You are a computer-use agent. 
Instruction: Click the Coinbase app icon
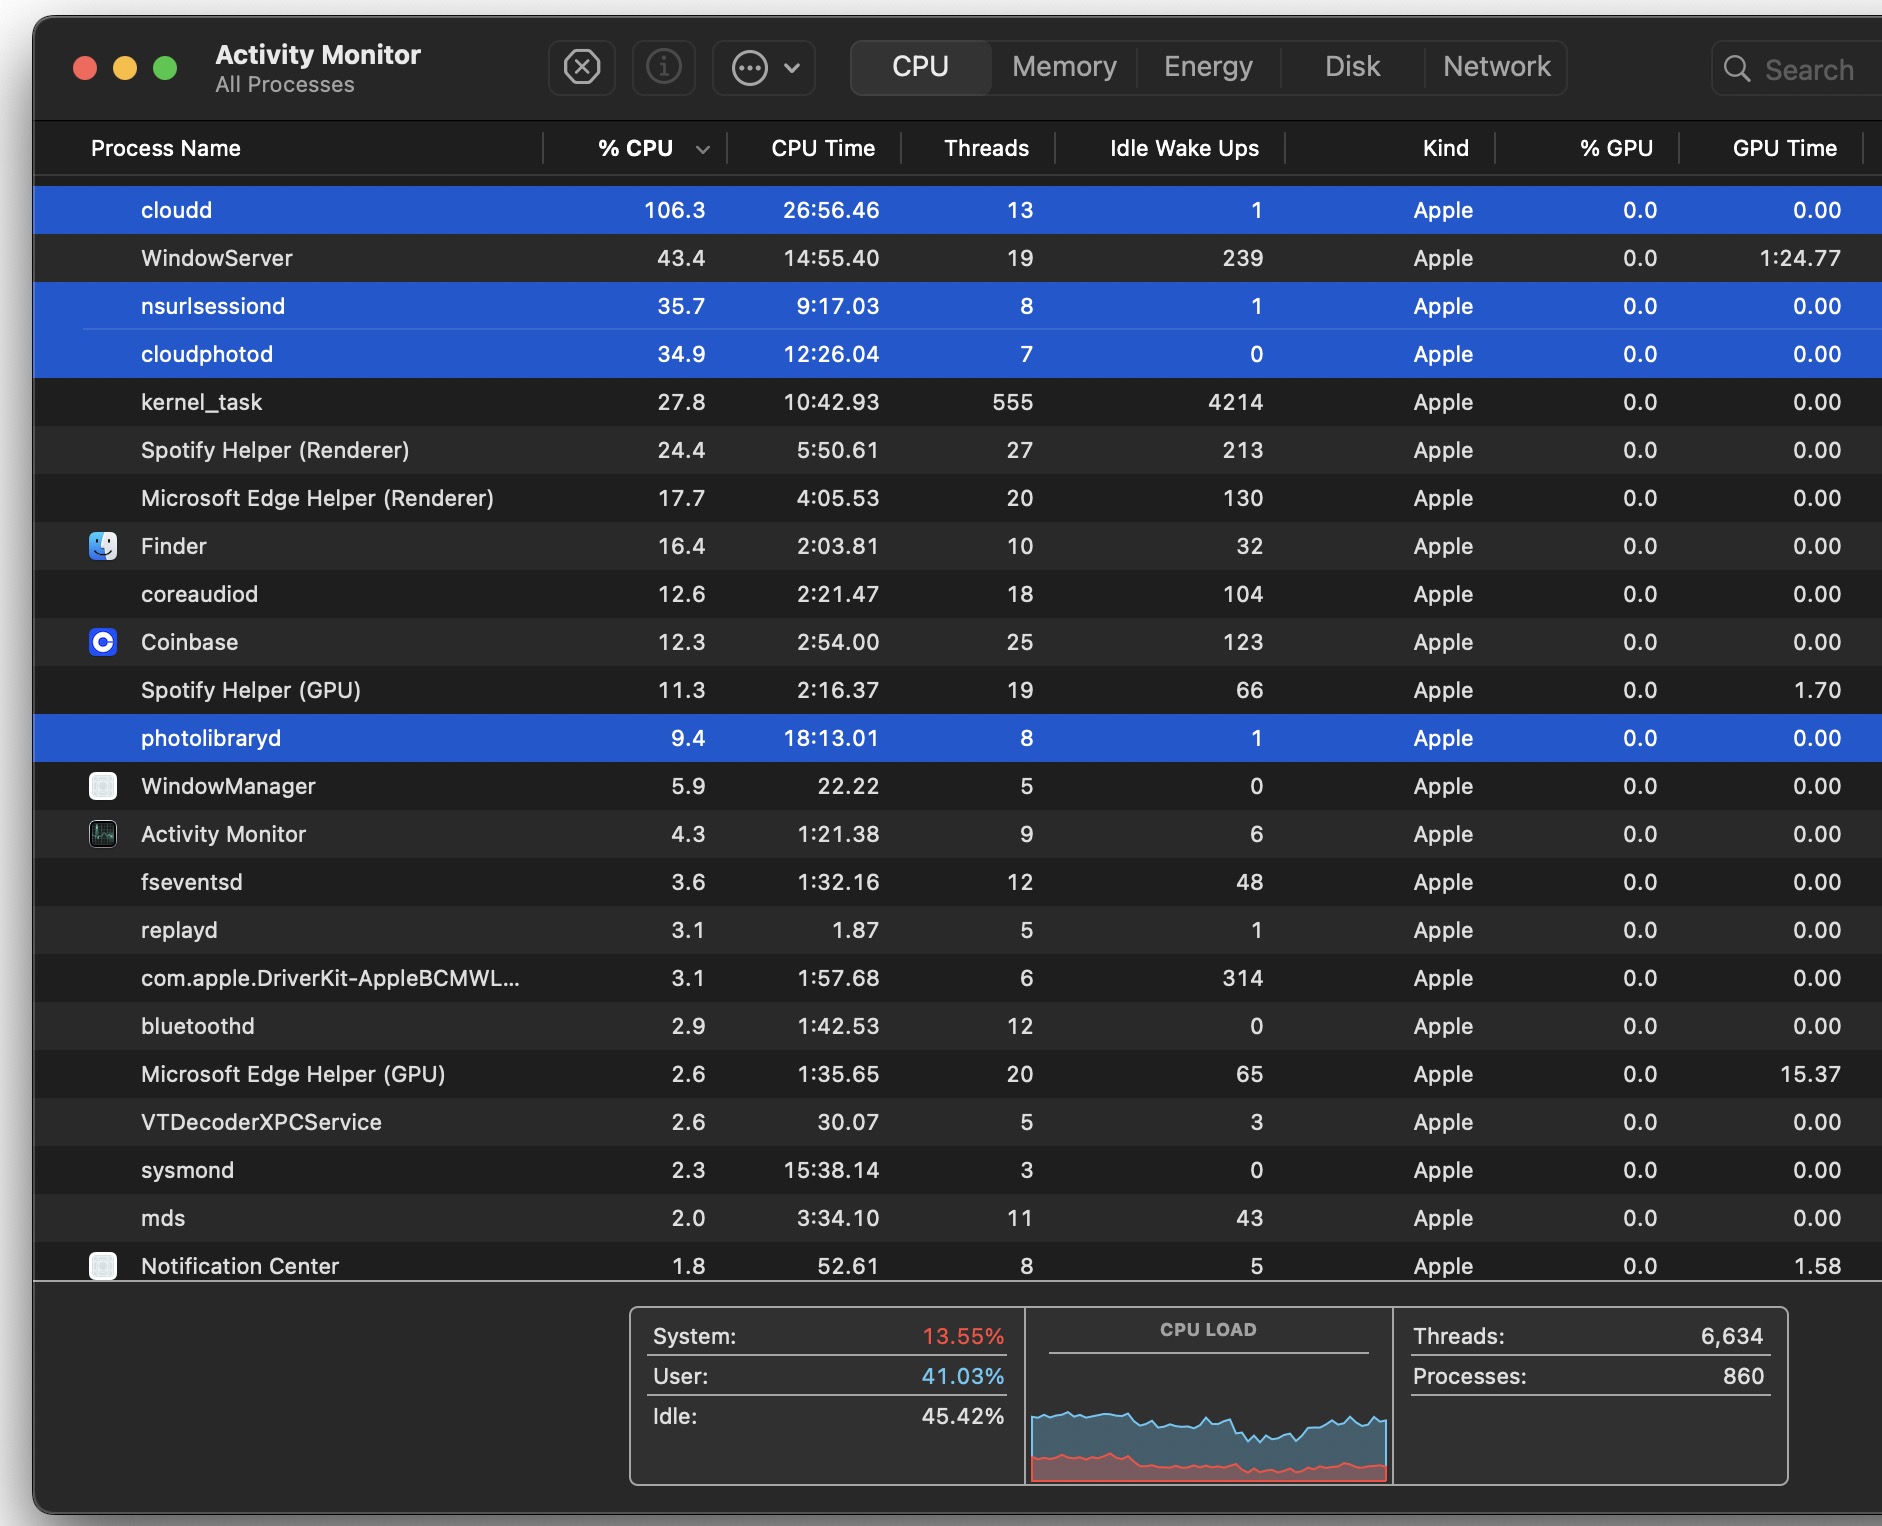pyautogui.click(x=103, y=642)
